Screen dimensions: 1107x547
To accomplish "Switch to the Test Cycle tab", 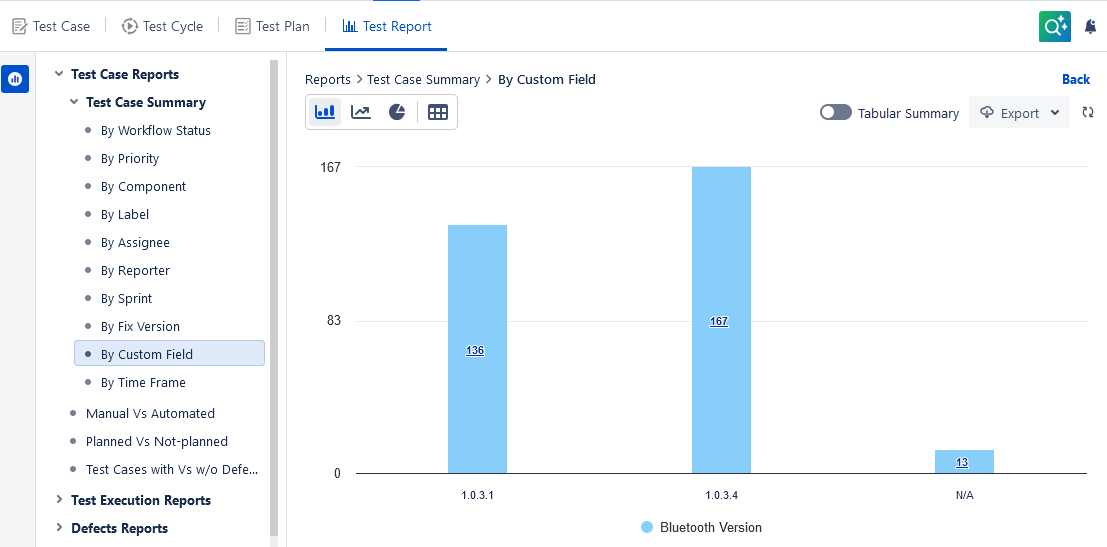I will [162, 26].
